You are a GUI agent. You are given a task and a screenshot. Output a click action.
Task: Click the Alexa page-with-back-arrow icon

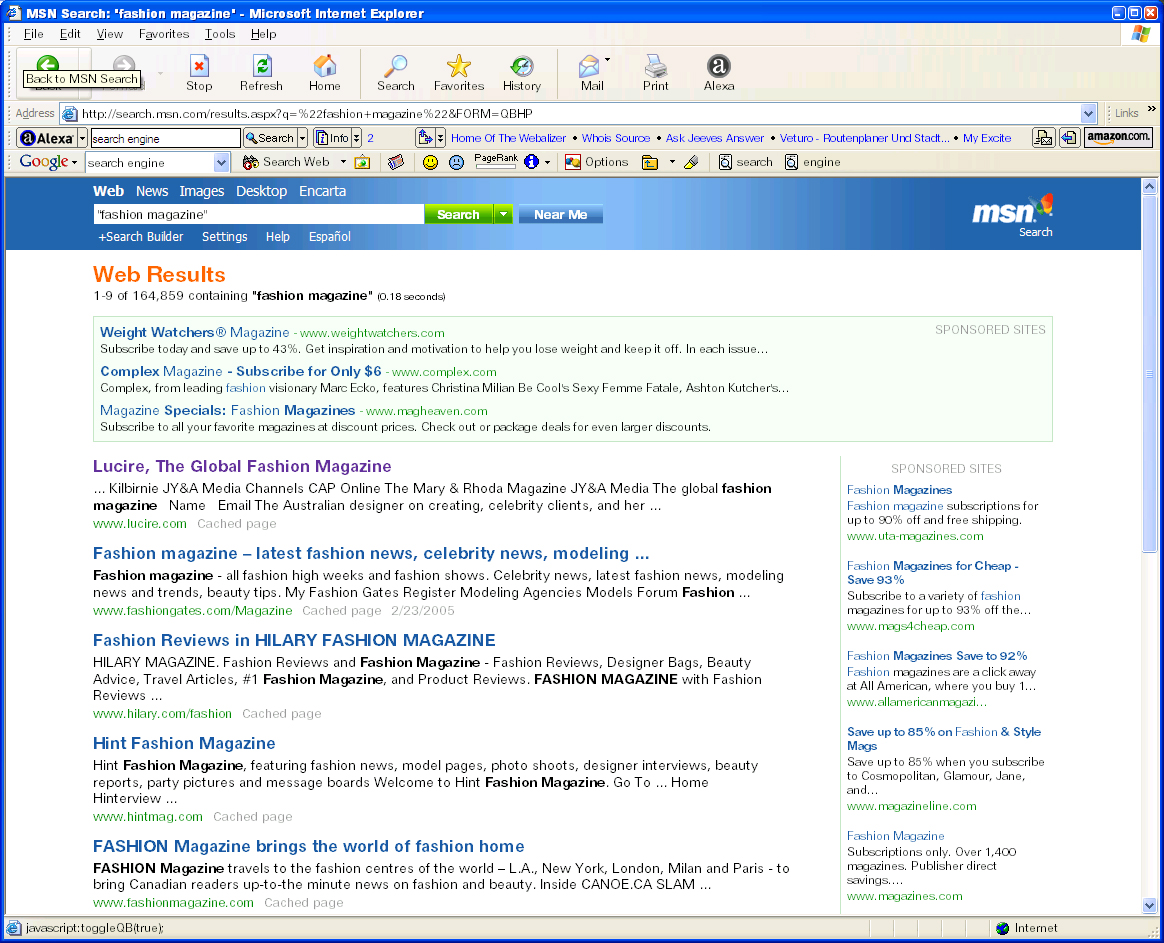click(x=1069, y=137)
